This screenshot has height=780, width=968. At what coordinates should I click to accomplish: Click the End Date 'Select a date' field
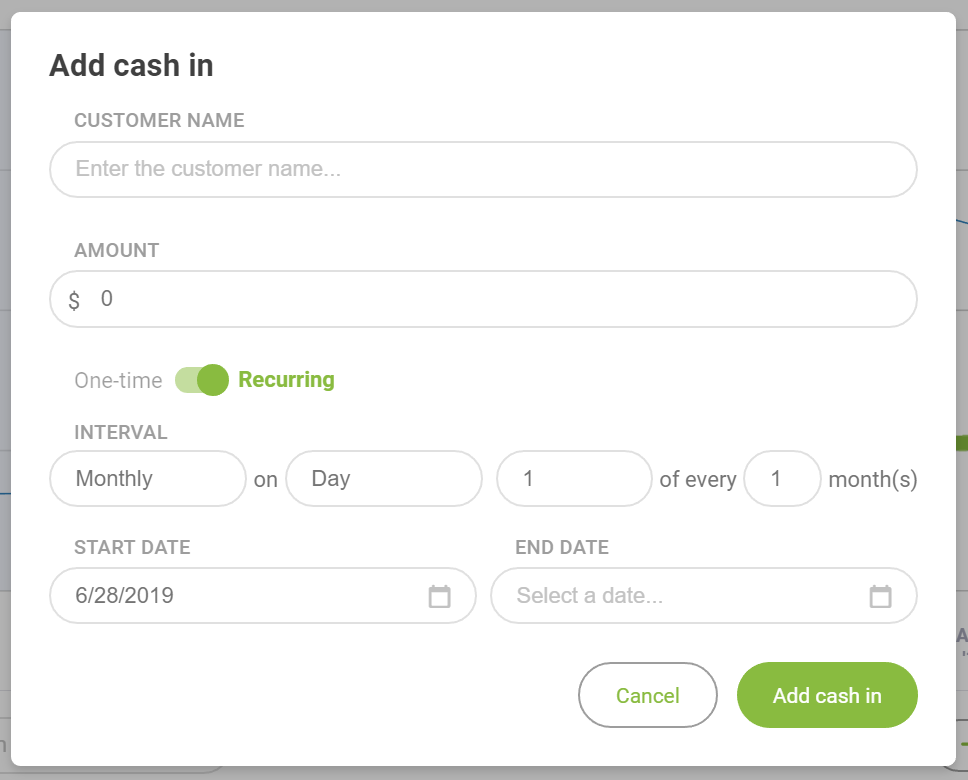704,596
